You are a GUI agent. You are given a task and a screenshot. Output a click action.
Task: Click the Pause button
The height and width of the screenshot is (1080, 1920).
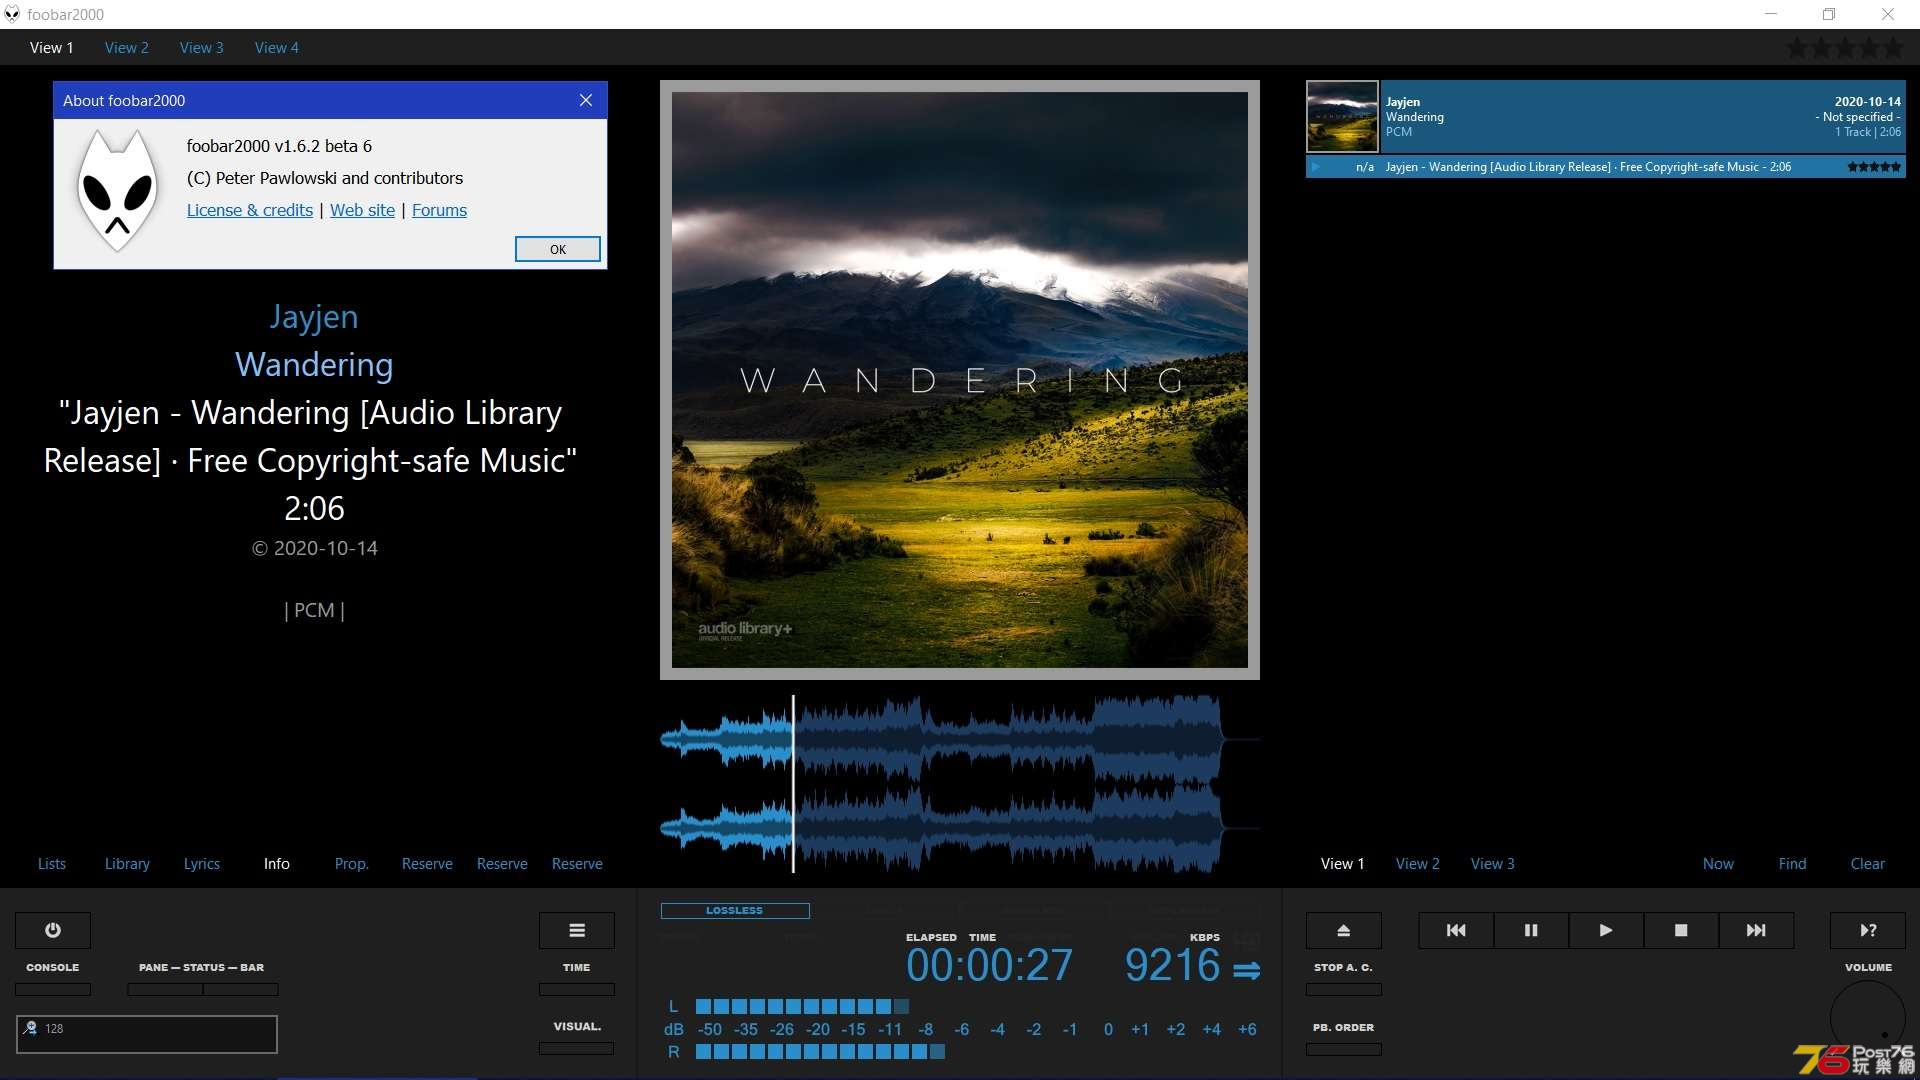[x=1530, y=930]
